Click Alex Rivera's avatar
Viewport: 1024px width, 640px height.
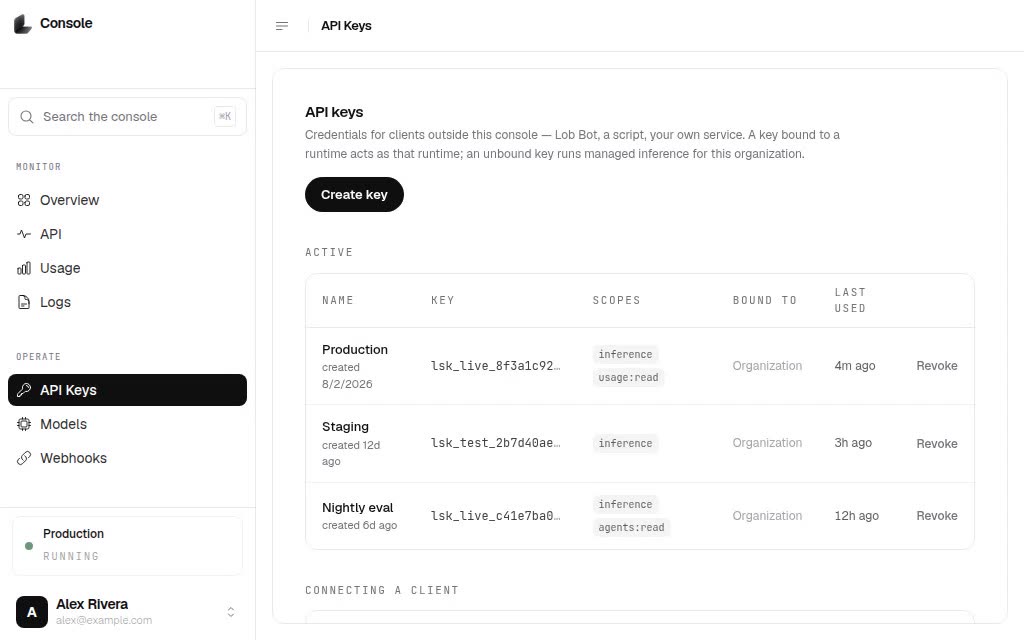coord(32,612)
